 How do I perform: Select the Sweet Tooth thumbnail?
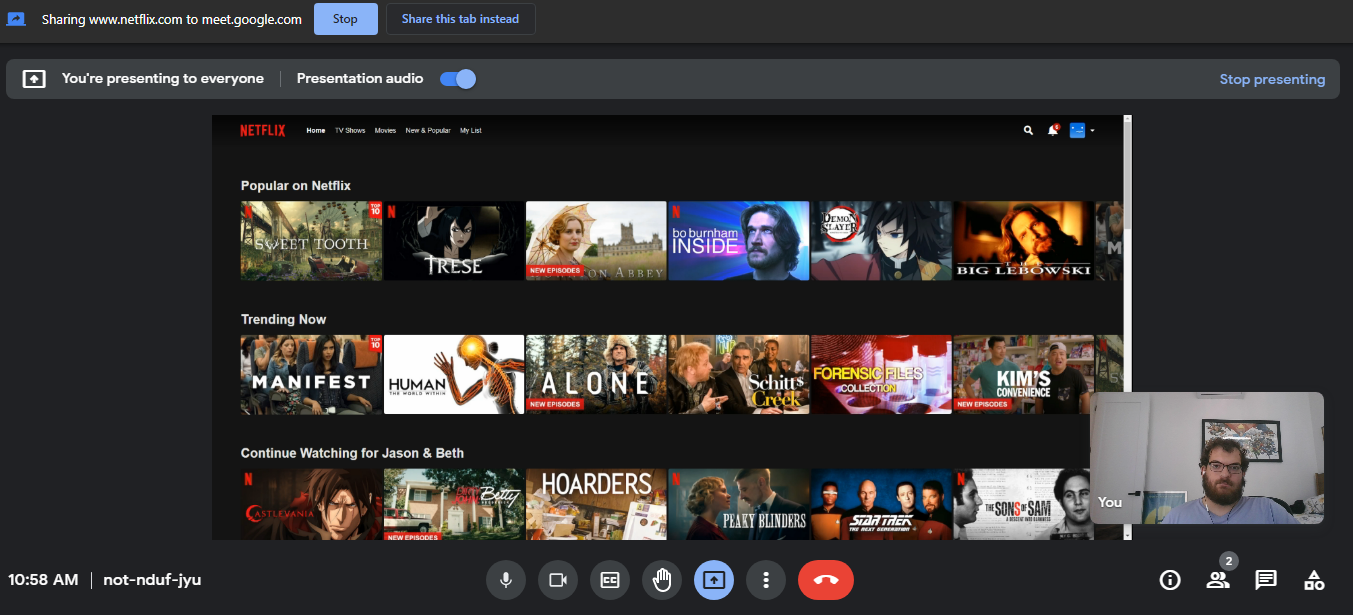(311, 241)
